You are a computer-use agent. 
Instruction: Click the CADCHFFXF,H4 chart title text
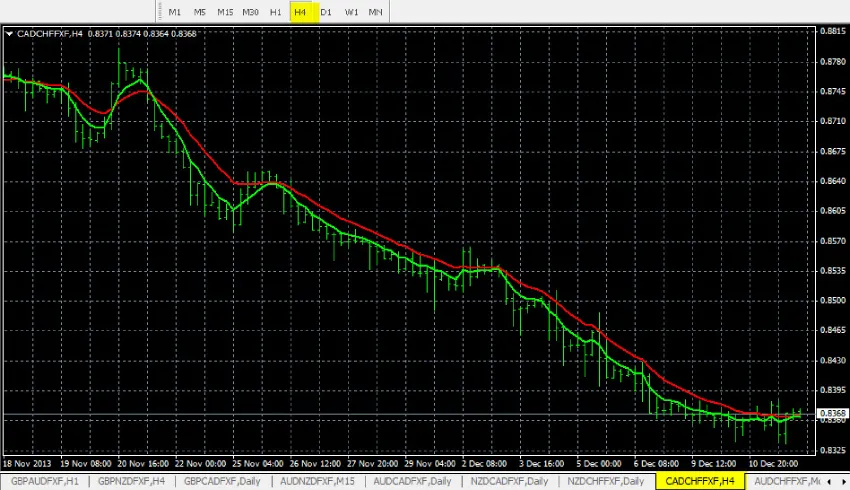[50, 34]
